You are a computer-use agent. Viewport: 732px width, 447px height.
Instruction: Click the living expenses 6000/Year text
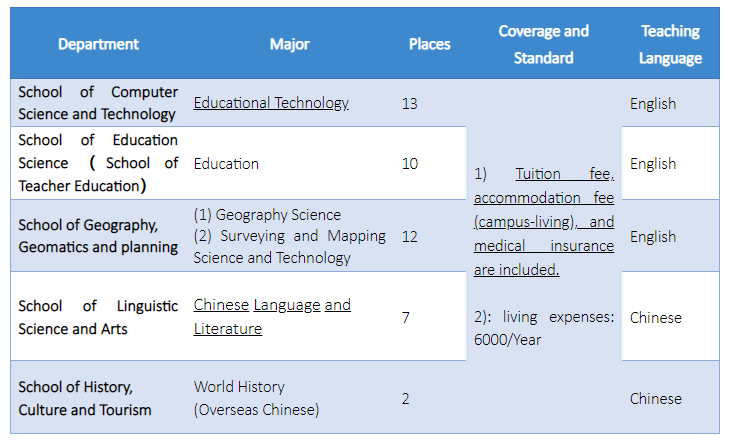click(x=543, y=328)
